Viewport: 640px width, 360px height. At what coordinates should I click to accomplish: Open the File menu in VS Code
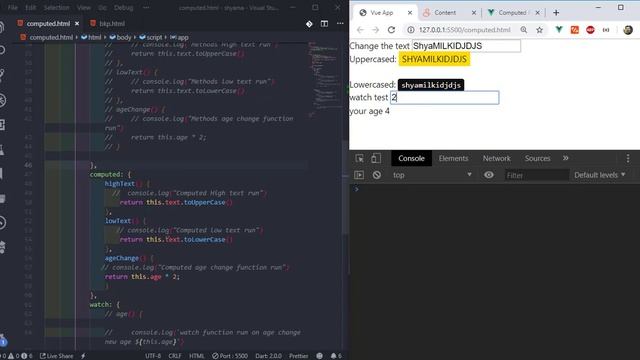point(13,7)
